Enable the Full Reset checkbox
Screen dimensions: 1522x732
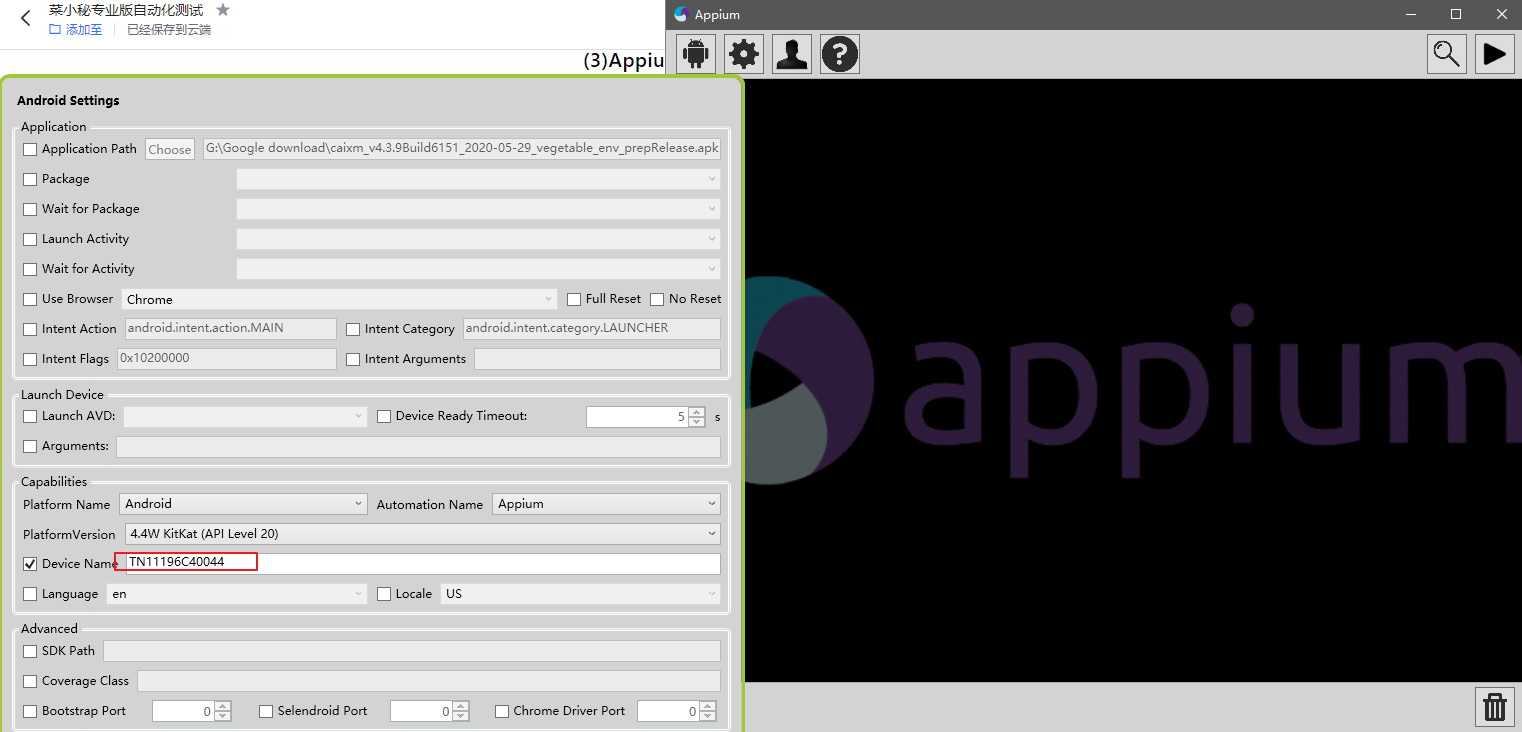tap(574, 299)
